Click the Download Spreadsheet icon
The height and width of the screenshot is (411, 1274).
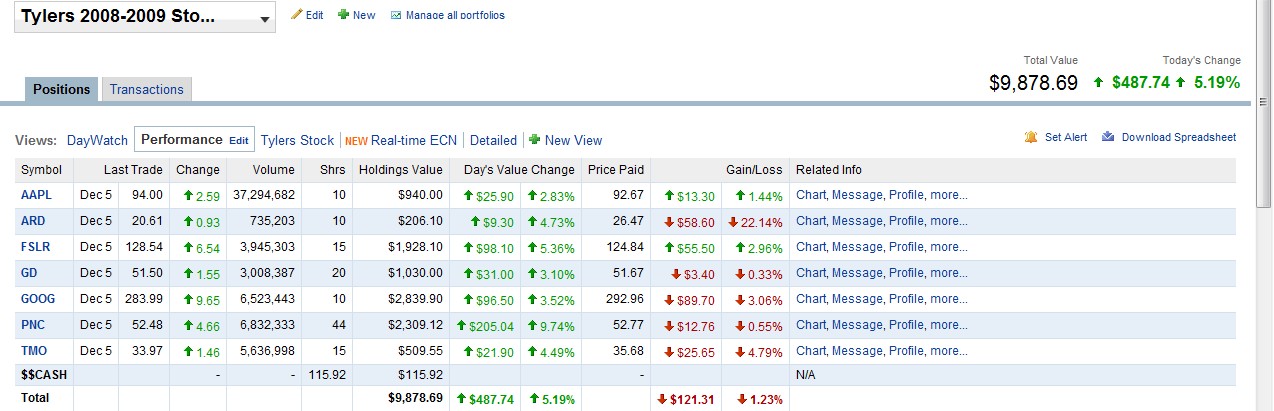[x=1108, y=137]
